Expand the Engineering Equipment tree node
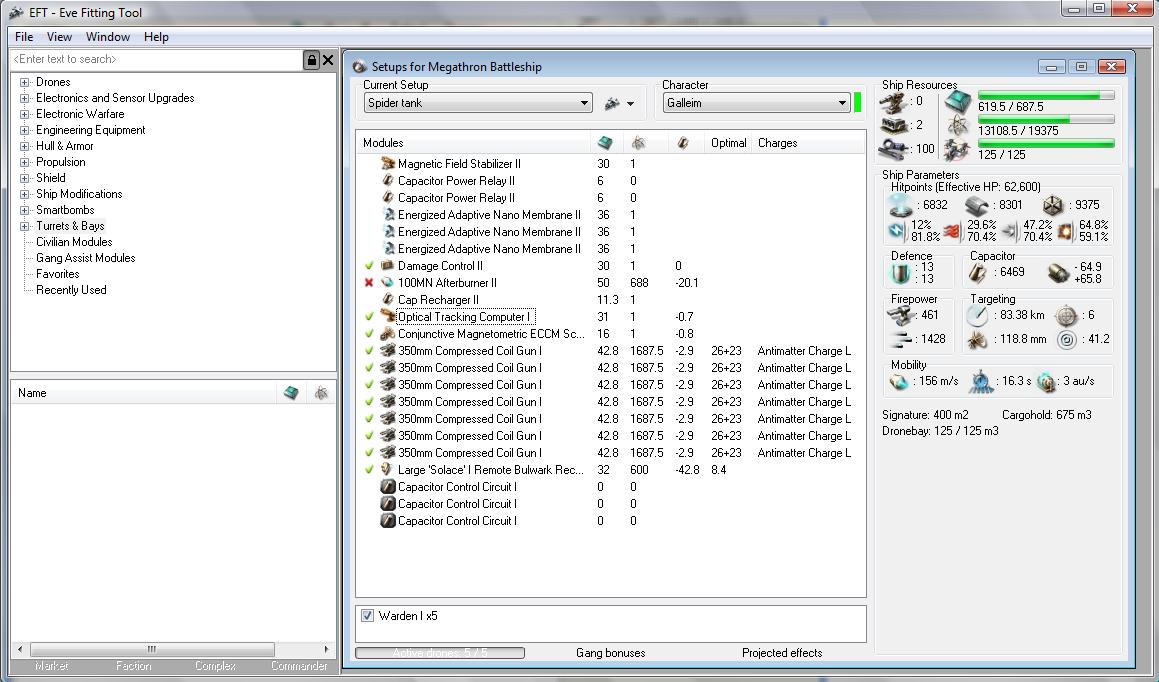 [x=24, y=130]
